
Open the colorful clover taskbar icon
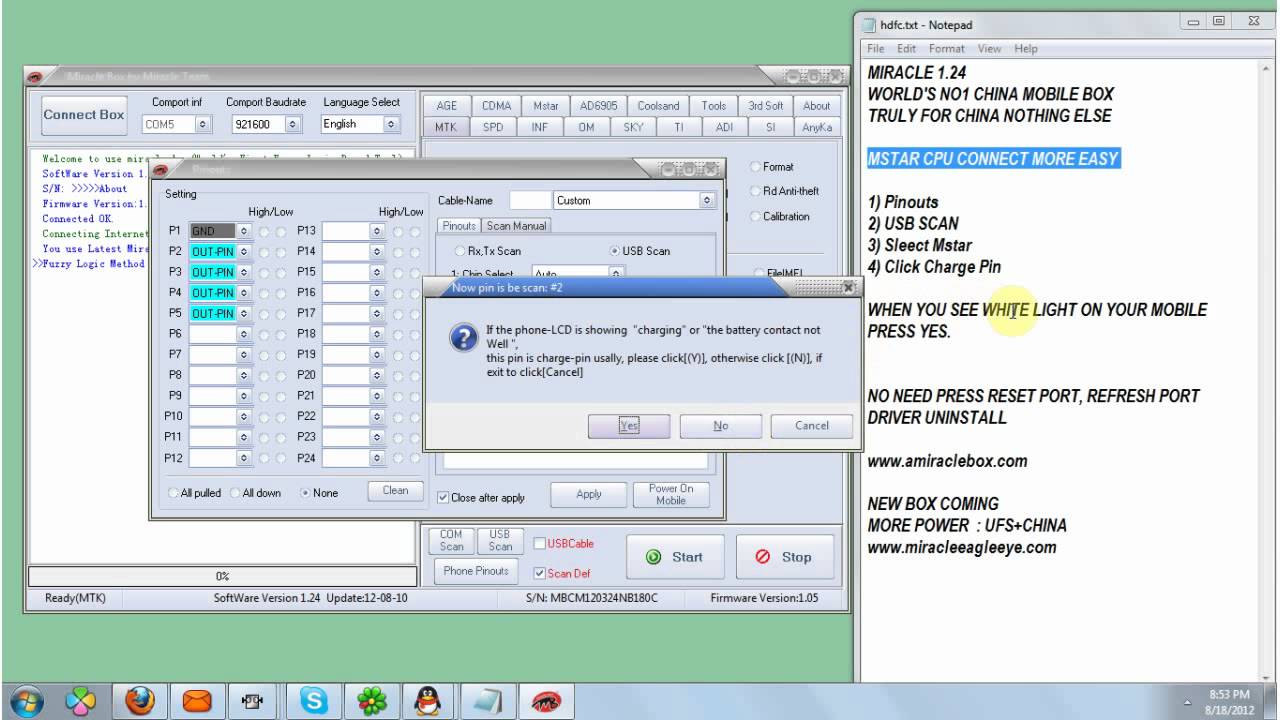(x=80, y=701)
